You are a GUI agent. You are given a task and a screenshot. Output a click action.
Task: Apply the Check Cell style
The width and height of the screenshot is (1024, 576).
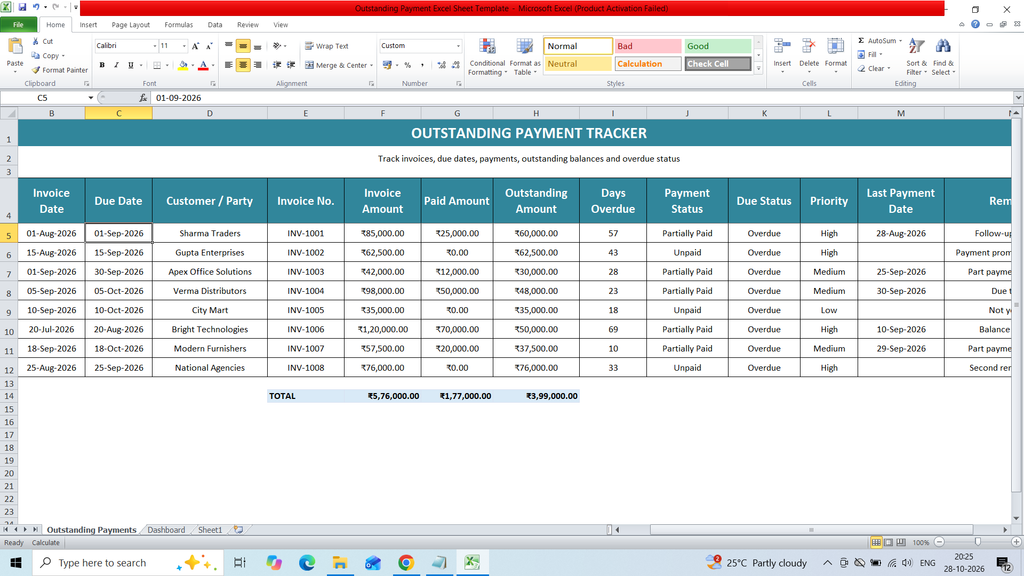(718, 64)
